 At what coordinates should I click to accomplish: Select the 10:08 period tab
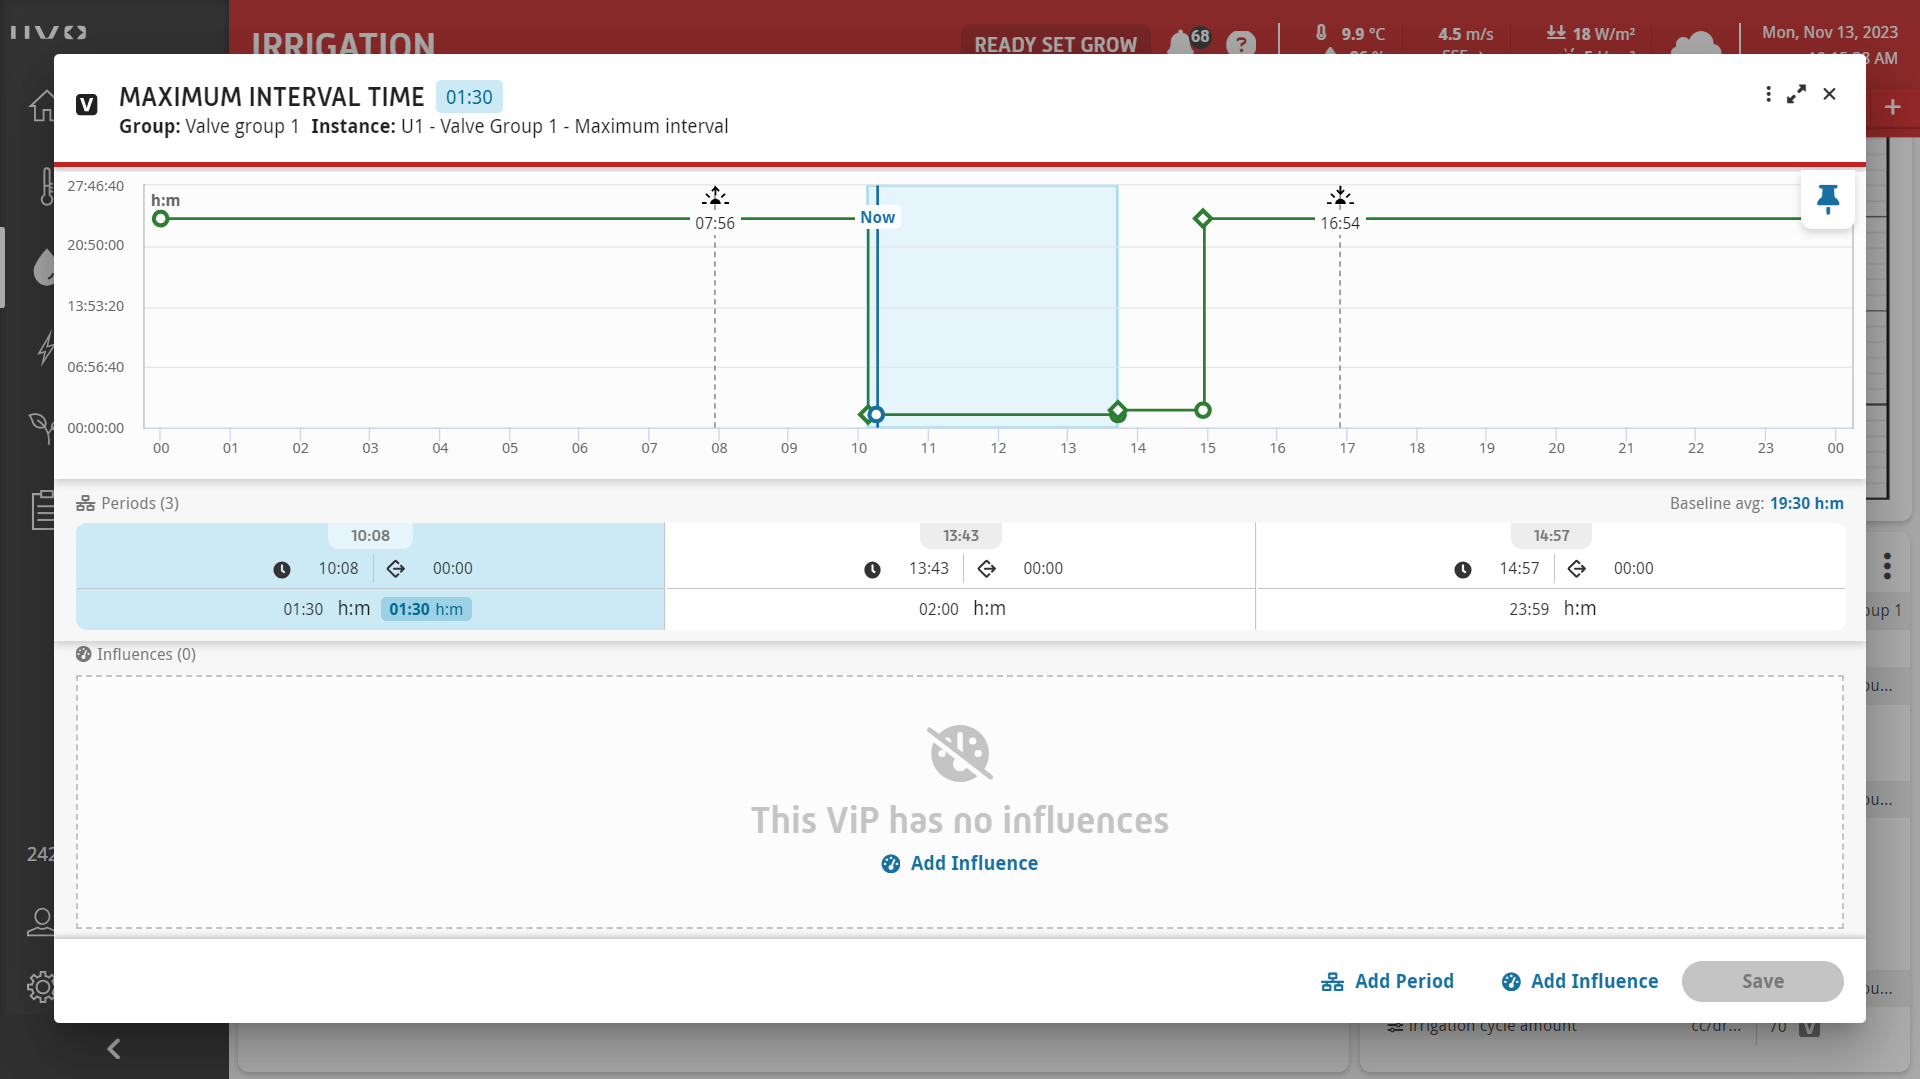point(370,536)
